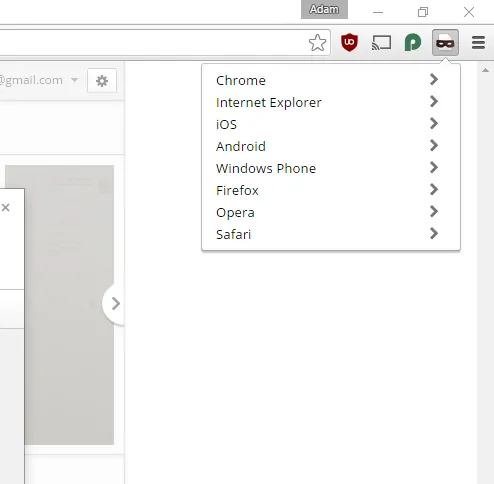Open Chrome's hamburger menu
The width and height of the screenshot is (494, 484).
coord(478,43)
